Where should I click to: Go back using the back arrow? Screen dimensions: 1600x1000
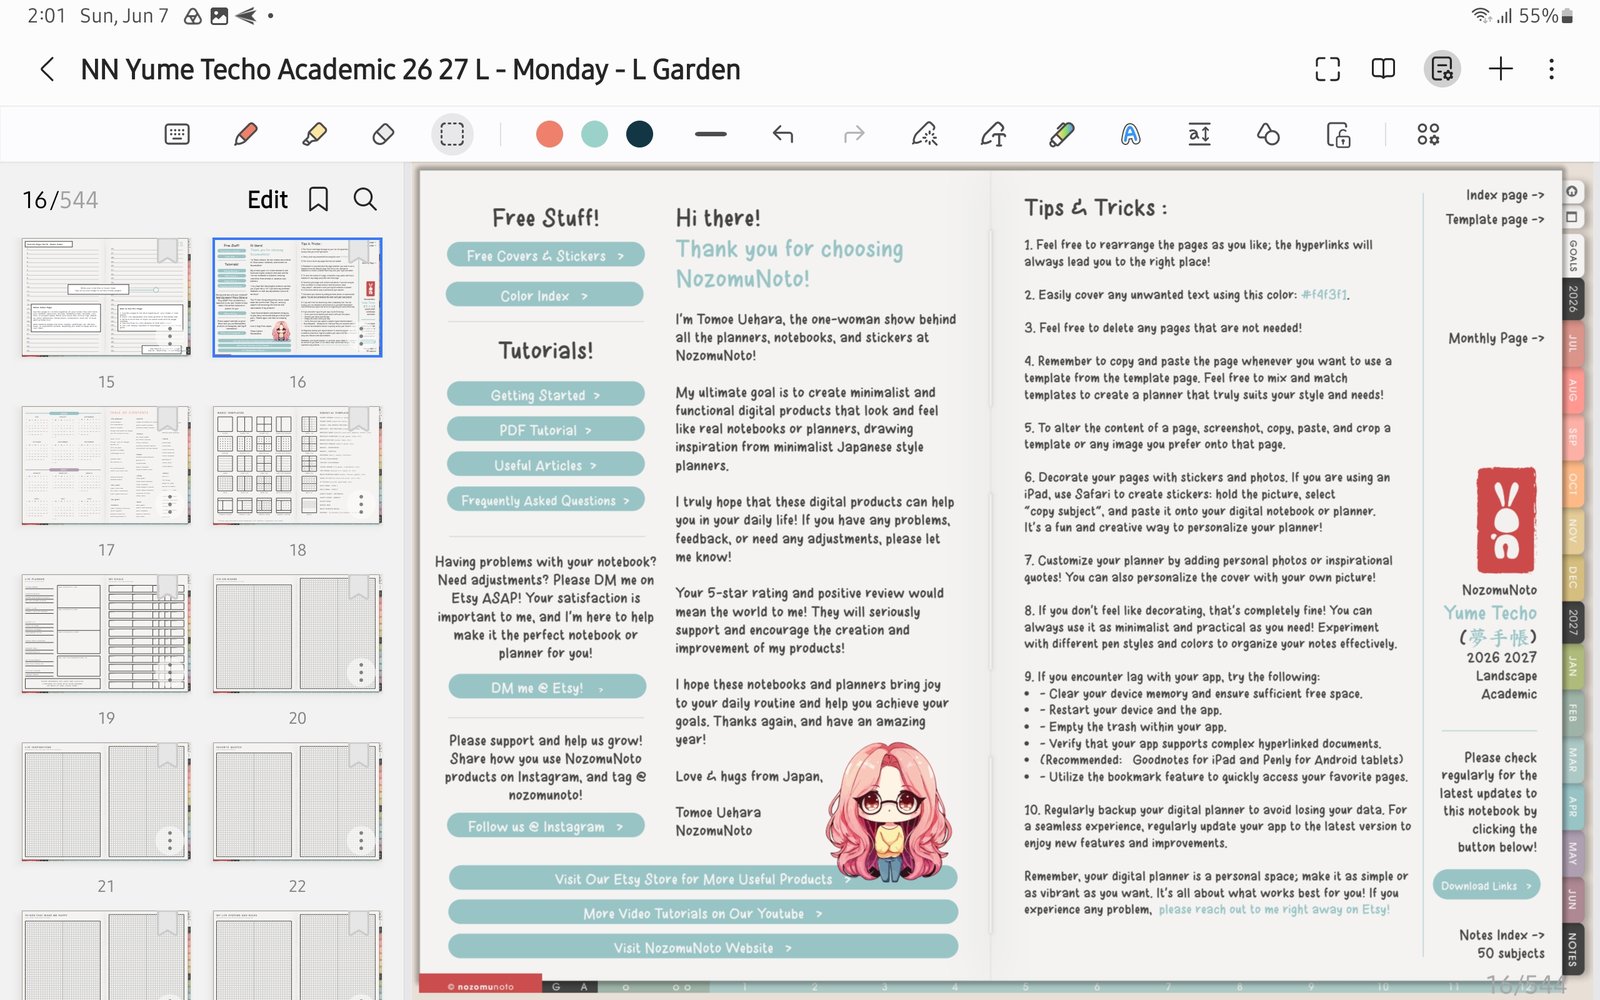(47, 69)
